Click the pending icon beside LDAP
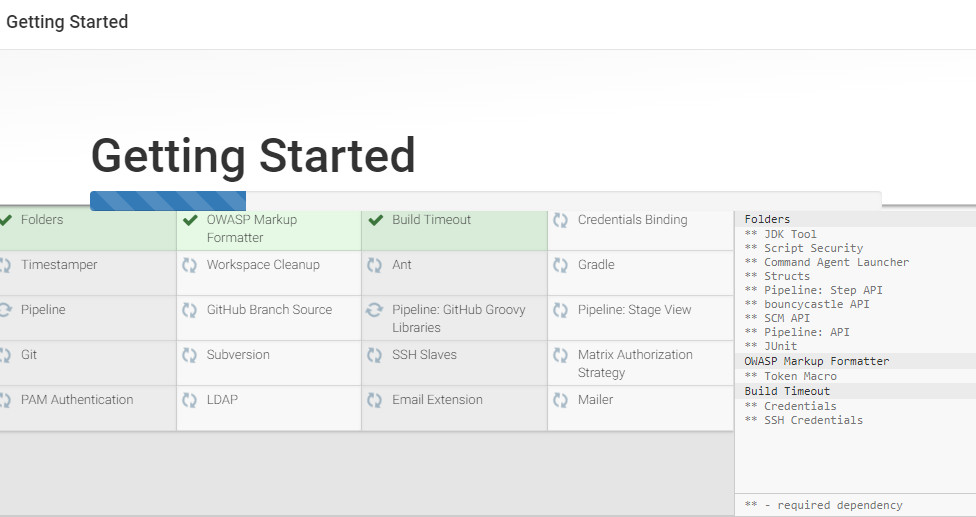The width and height of the screenshot is (976, 517). pos(189,399)
